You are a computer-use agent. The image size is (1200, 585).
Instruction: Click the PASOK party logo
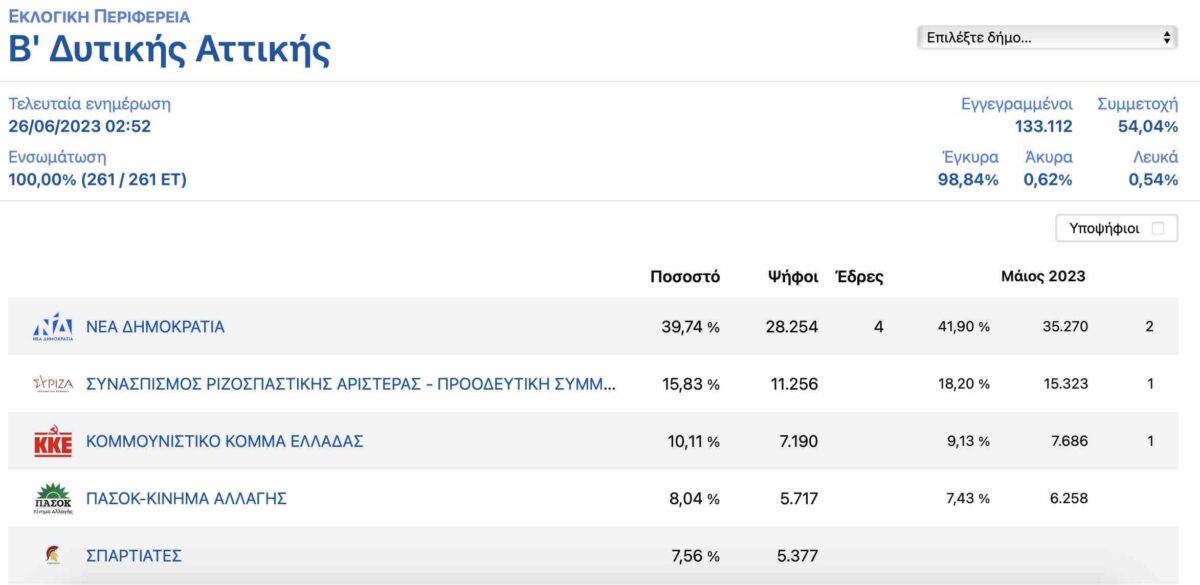[53, 498]
